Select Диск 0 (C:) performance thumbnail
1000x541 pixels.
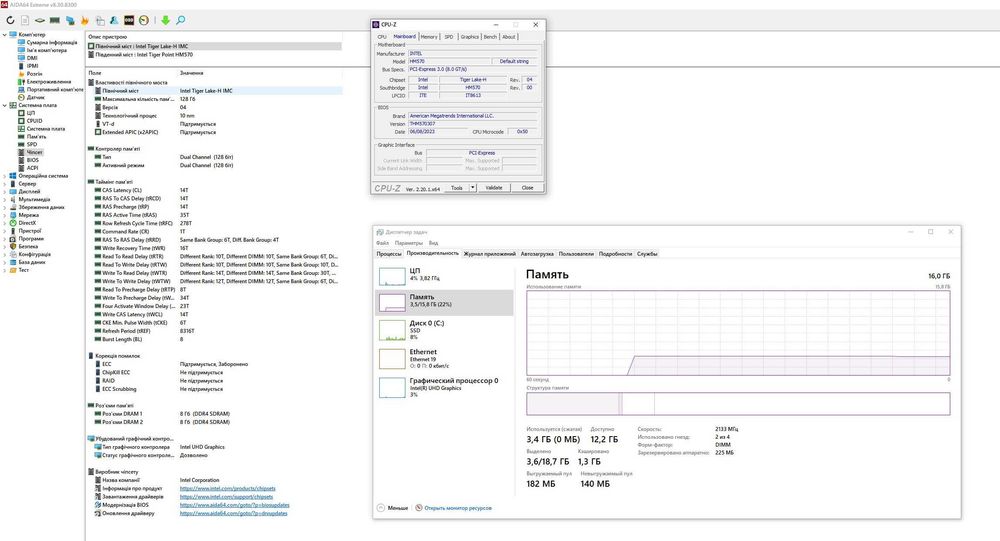point(392,330)
